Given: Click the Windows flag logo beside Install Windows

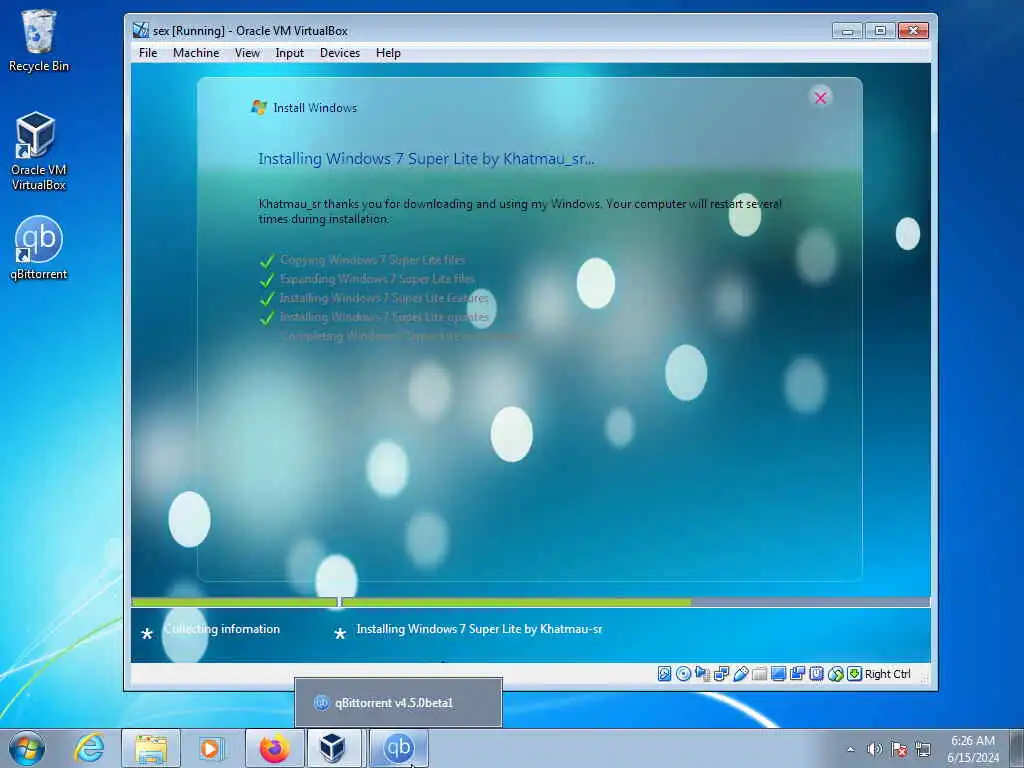Looking at the screenshot, I should point(259,108).
